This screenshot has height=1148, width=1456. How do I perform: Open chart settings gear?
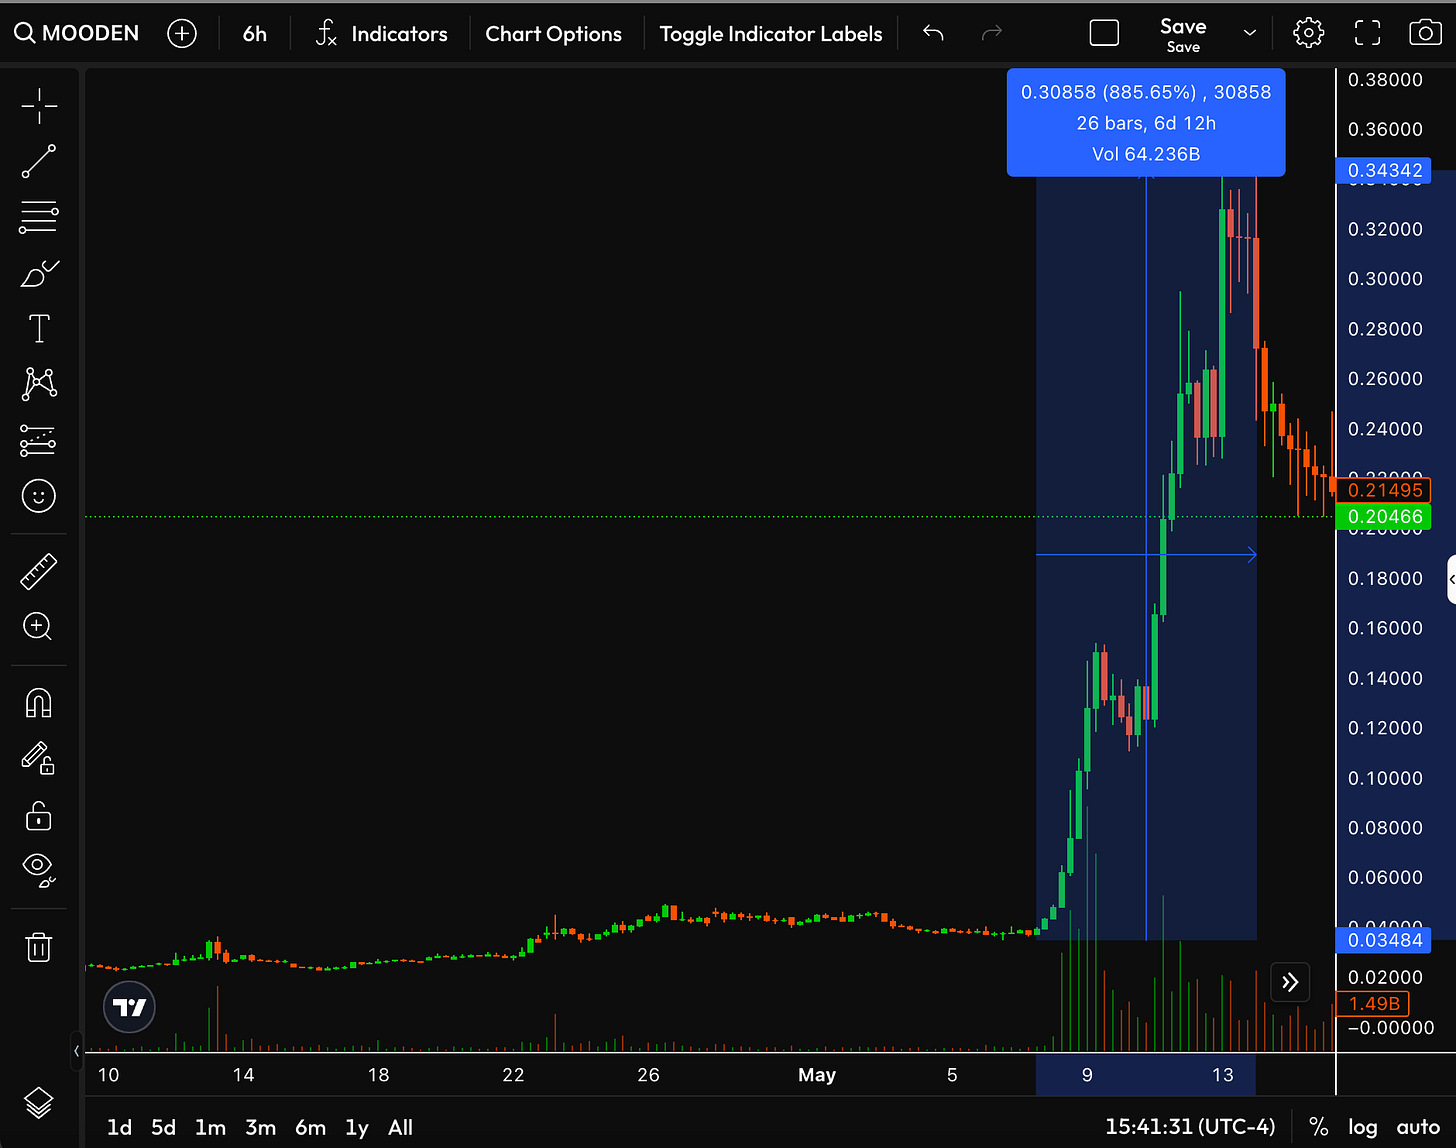coord(1308,33)
